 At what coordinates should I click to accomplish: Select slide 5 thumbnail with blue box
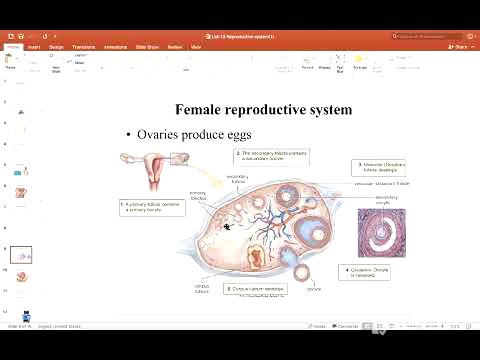click(x=21, y=172)
